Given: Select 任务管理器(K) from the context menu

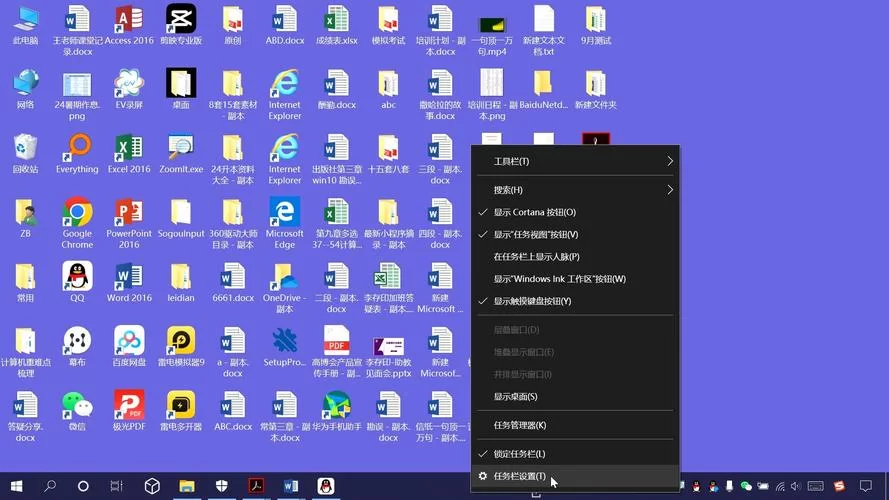Looking at the screenshot, I should click(520, 425).
